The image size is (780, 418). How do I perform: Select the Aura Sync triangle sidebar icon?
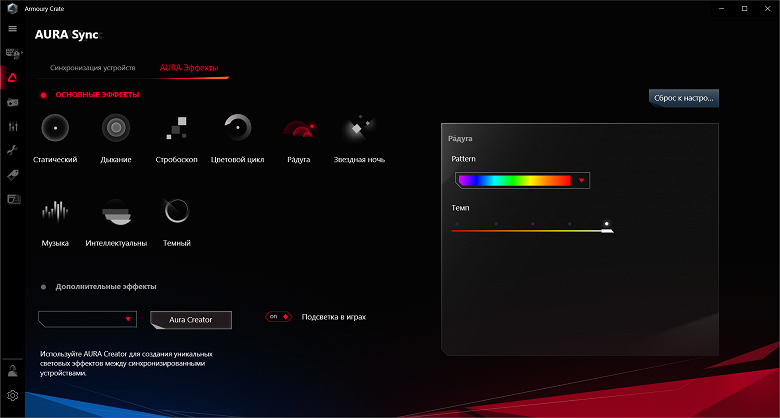[13, 78]
